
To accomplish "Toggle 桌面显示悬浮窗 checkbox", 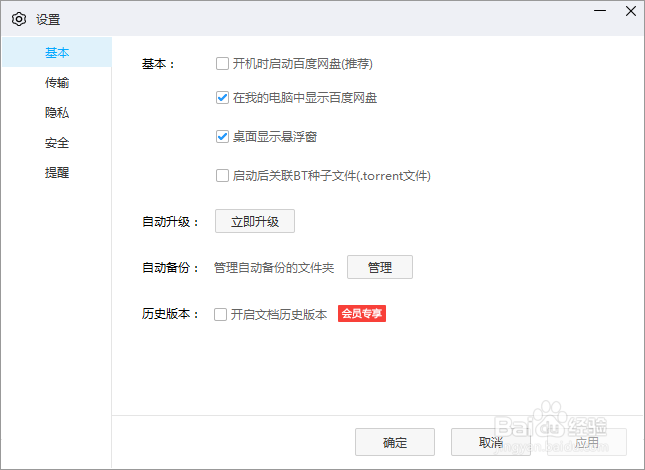I will click(222, 137).
